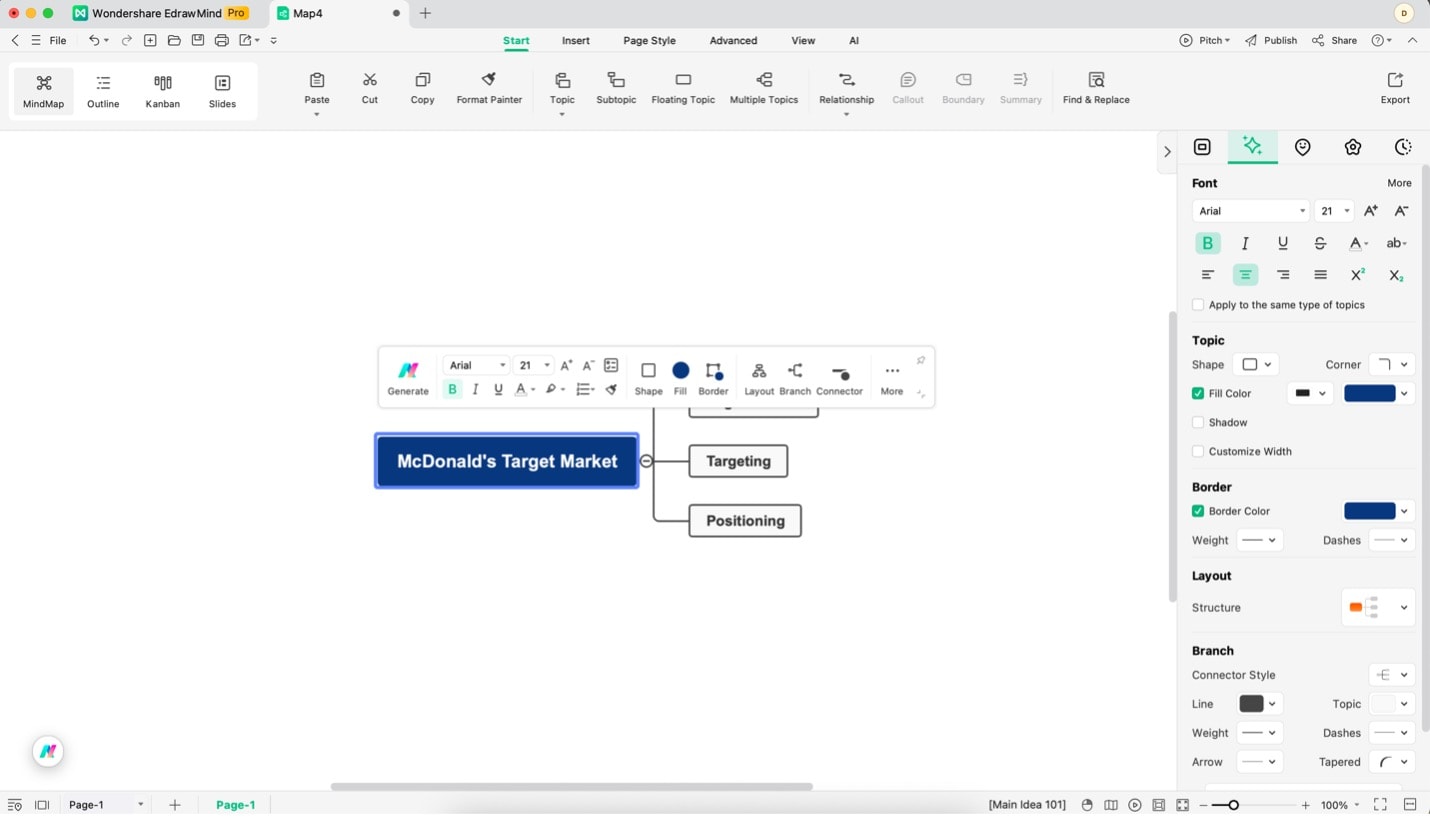The height and width of the screenshot is (818, 1430).
Task: Click the print icon in top bar
Action: [x=222, y=40]
